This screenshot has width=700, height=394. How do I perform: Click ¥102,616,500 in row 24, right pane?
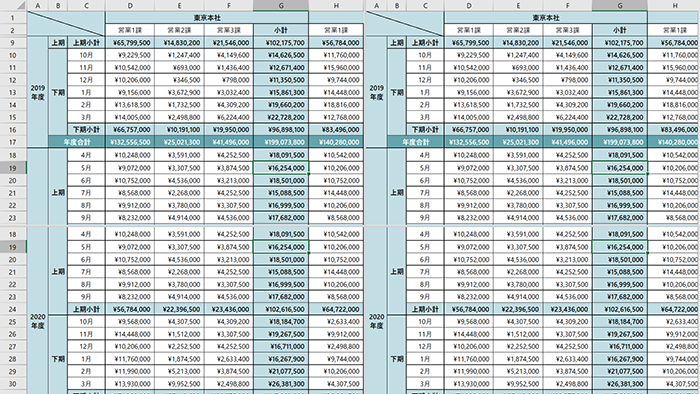[x=620, y=309]
